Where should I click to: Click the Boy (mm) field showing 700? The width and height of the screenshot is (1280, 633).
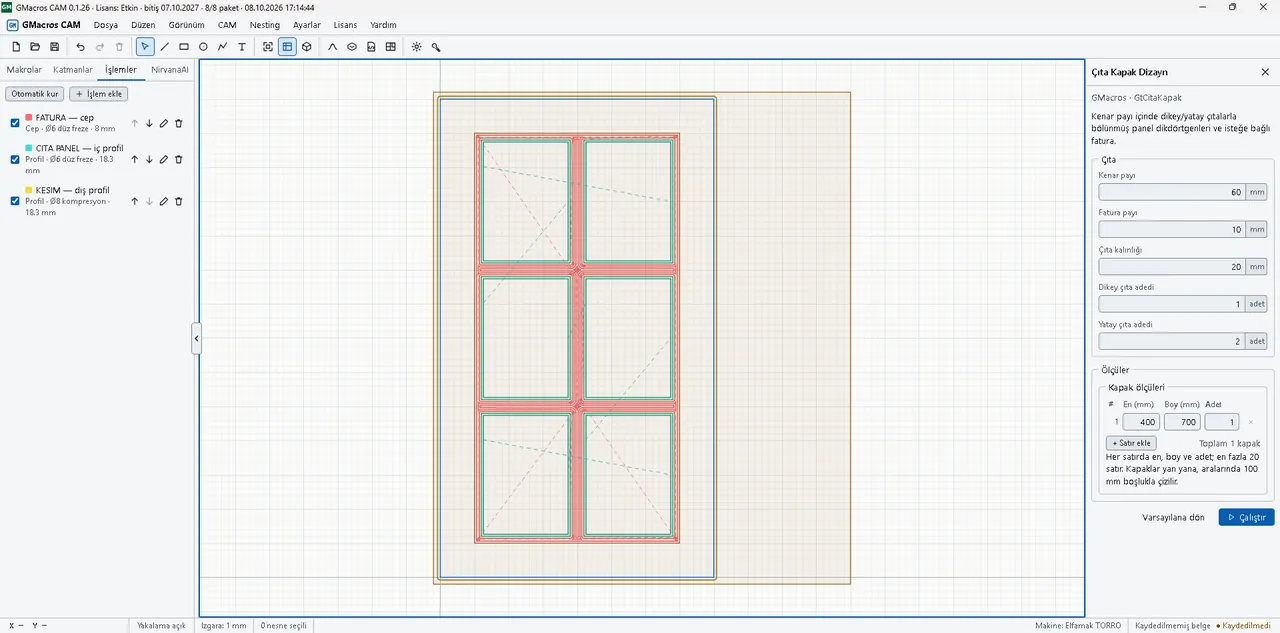coord(1182,422)
